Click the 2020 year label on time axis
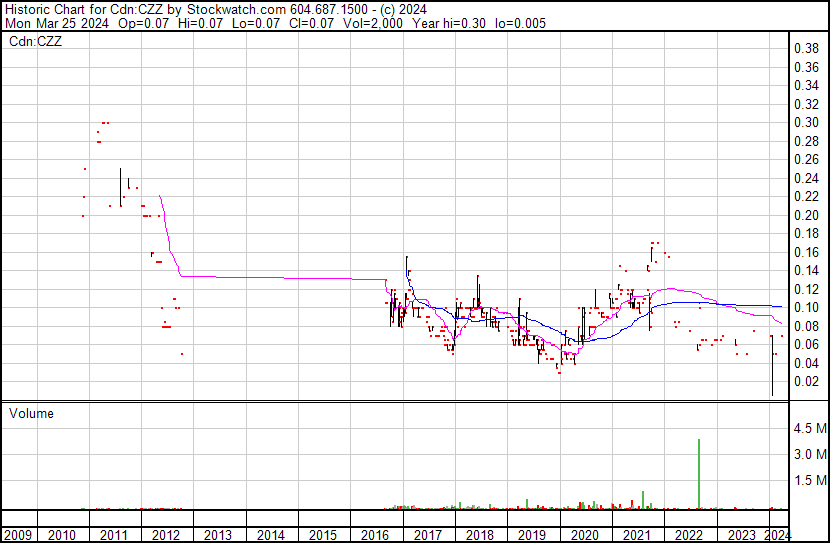The height and width of the screenshot is (543, 830). [x=584, y=535]
